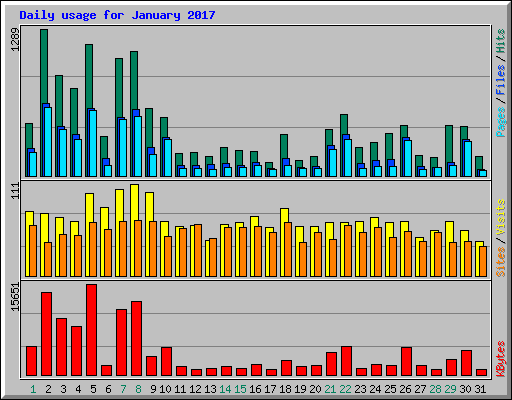The image size is (512, 400).
Task: Click day label 4 on the x-axis
Action: [x=78, y=389]
